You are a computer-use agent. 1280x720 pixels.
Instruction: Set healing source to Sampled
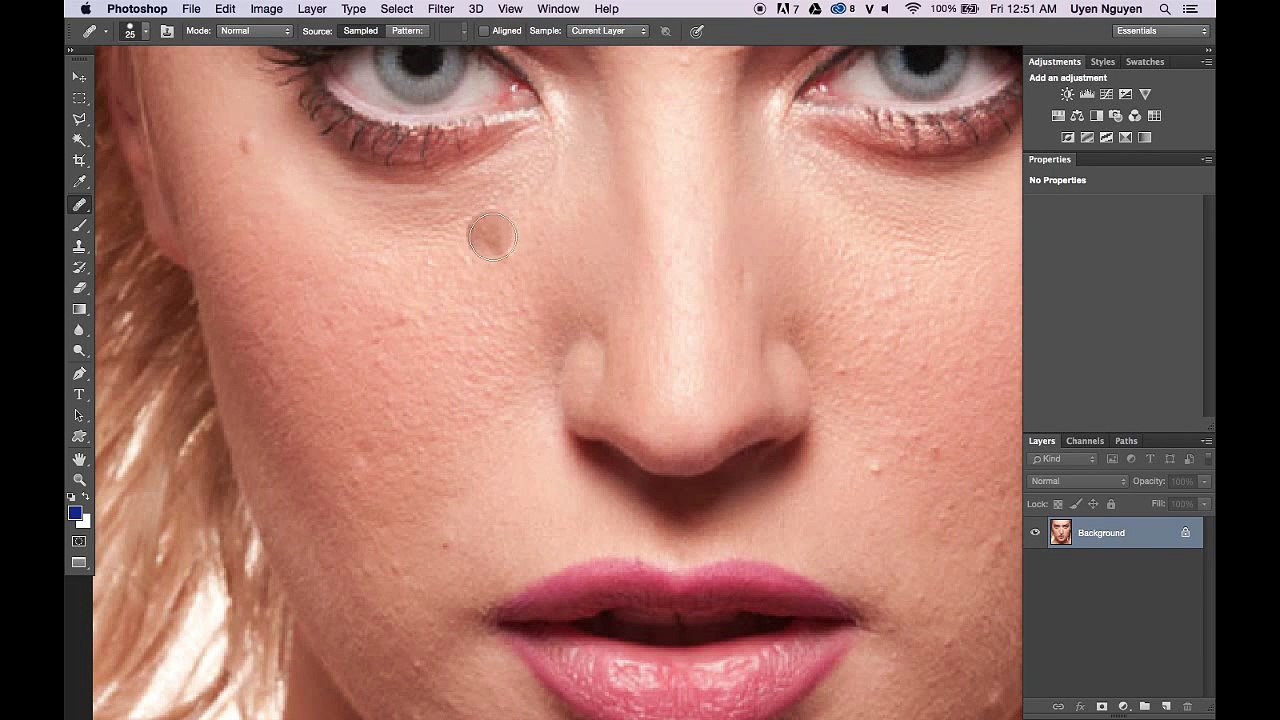click(x=360, y=31)
